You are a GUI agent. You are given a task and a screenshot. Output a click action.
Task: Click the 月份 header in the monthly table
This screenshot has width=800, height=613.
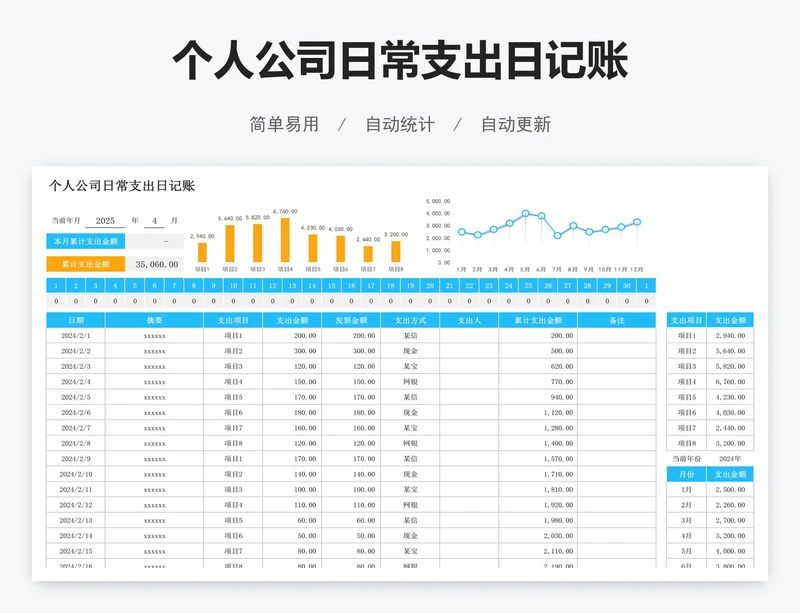tap(686, 474)
